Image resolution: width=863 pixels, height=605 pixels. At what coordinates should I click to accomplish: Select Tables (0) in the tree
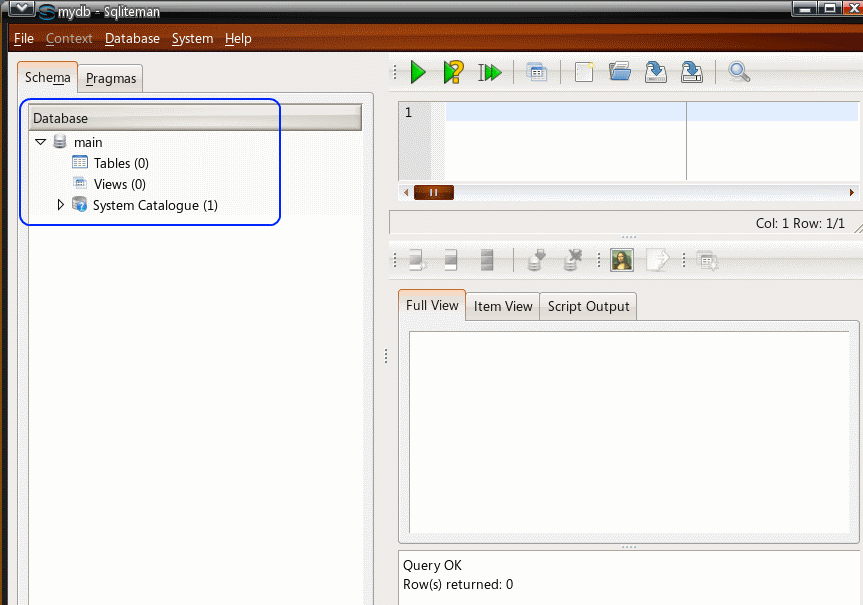click(x=121, y=163)
